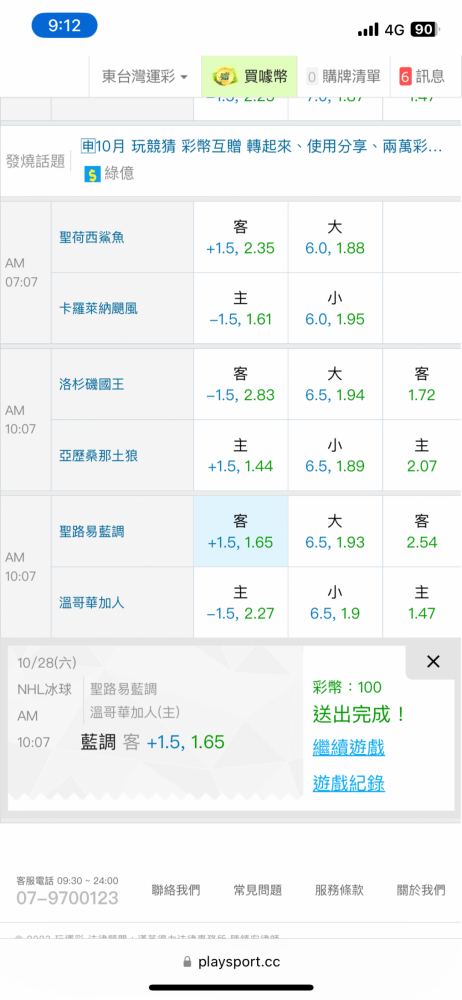The image size is (462, 1000).
Task: Click the yellow S icon beside 綠億
Action: click(92, 173)
